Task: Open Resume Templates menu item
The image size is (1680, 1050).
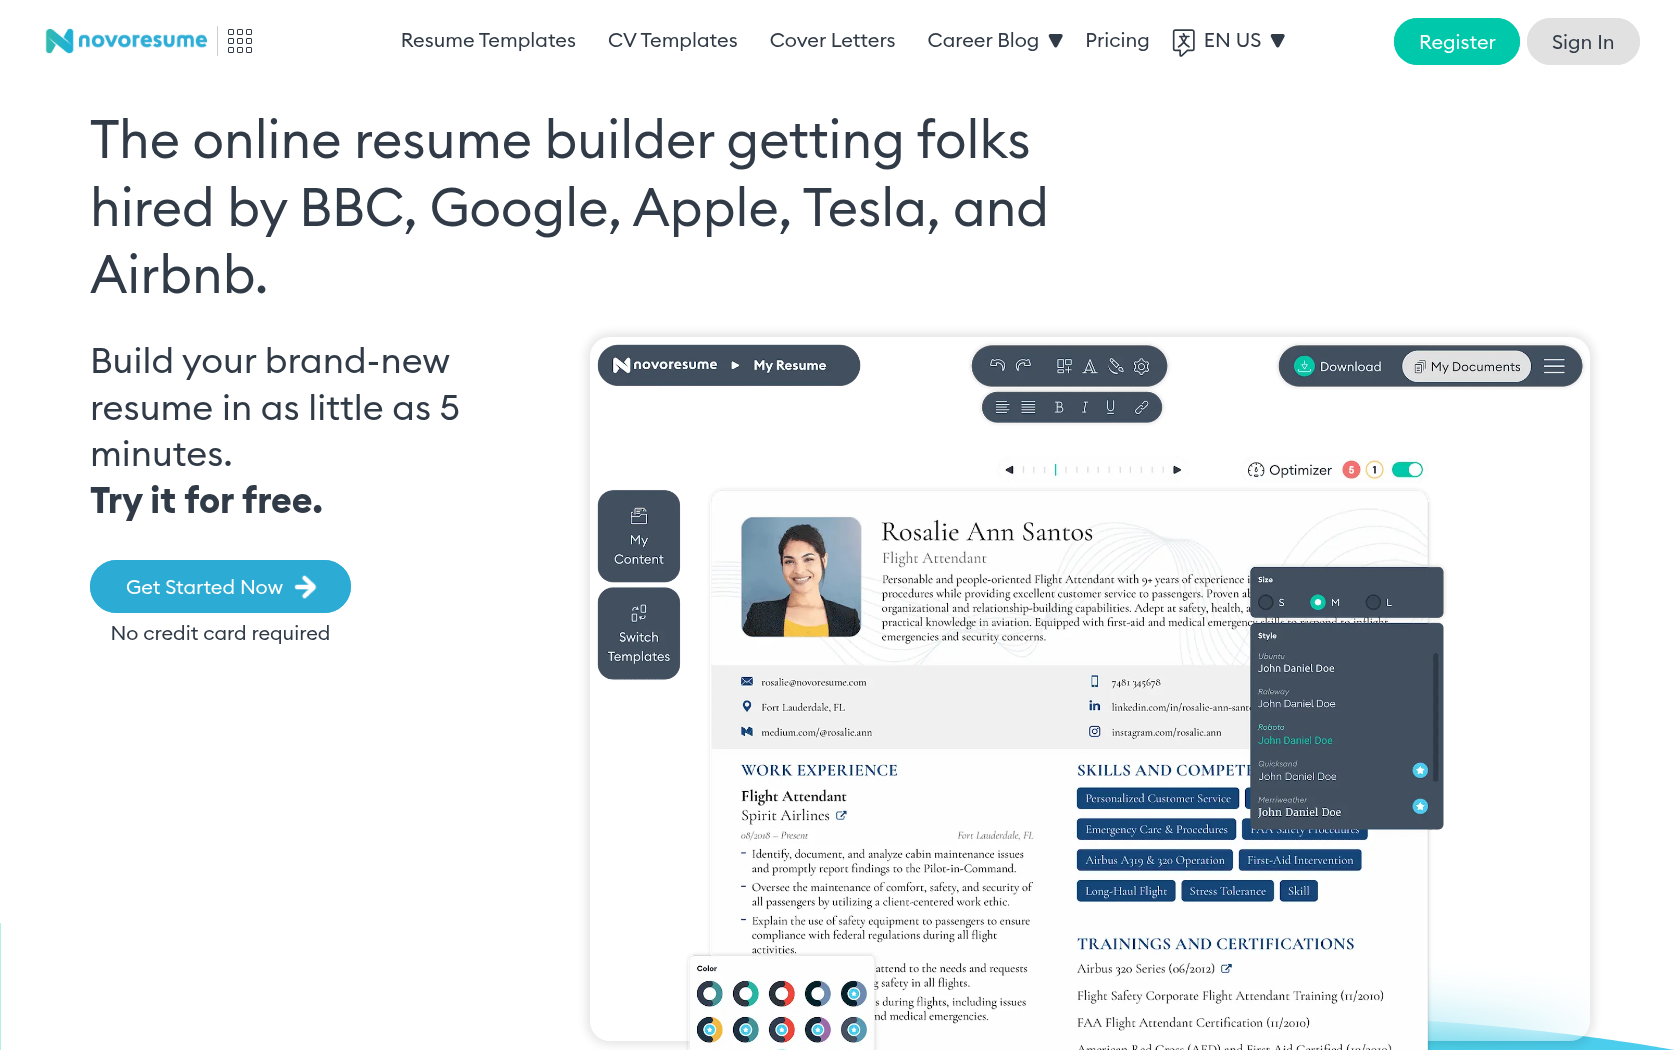Action: (x=488, y=41)
